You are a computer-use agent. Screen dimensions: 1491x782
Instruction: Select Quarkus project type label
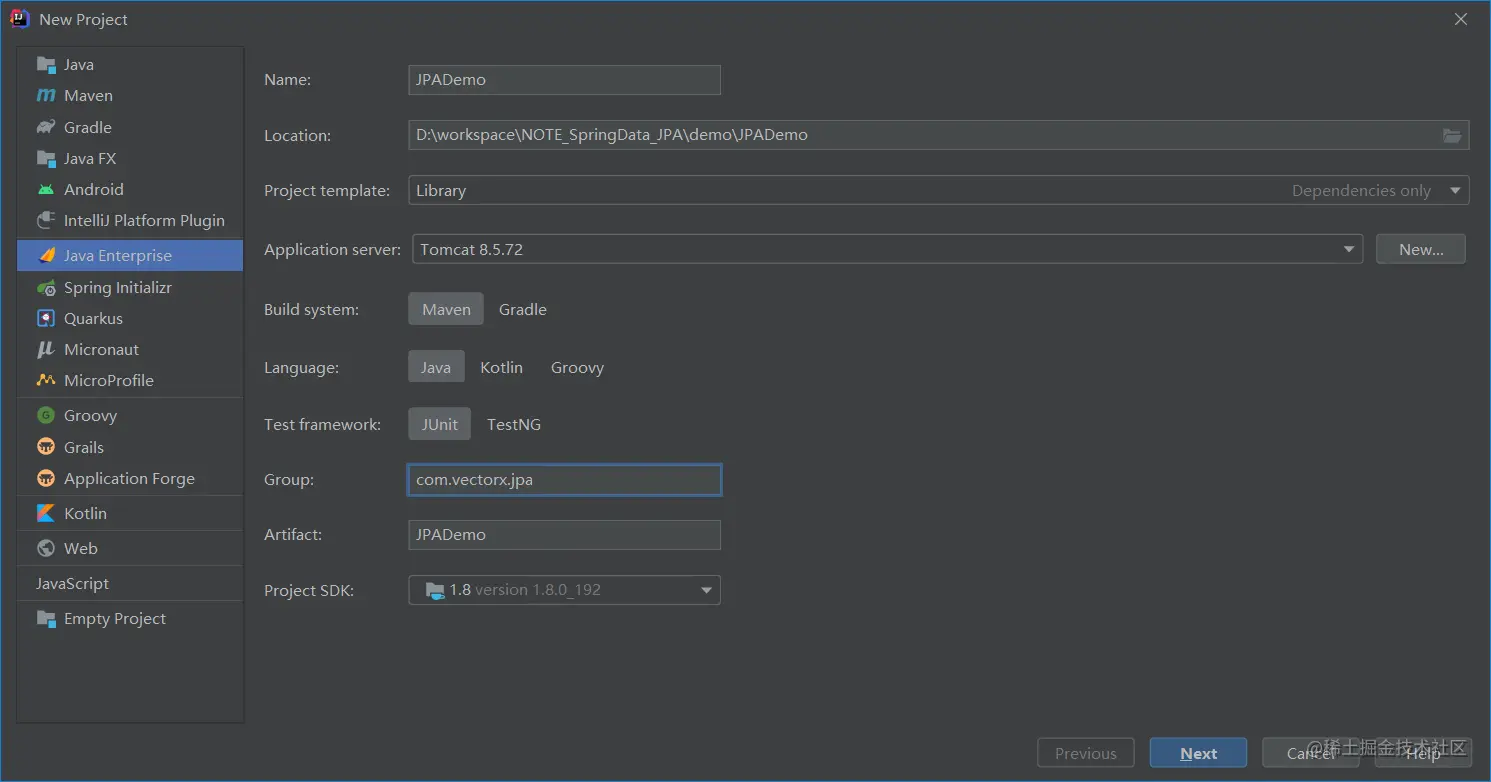tap(93, 318)
